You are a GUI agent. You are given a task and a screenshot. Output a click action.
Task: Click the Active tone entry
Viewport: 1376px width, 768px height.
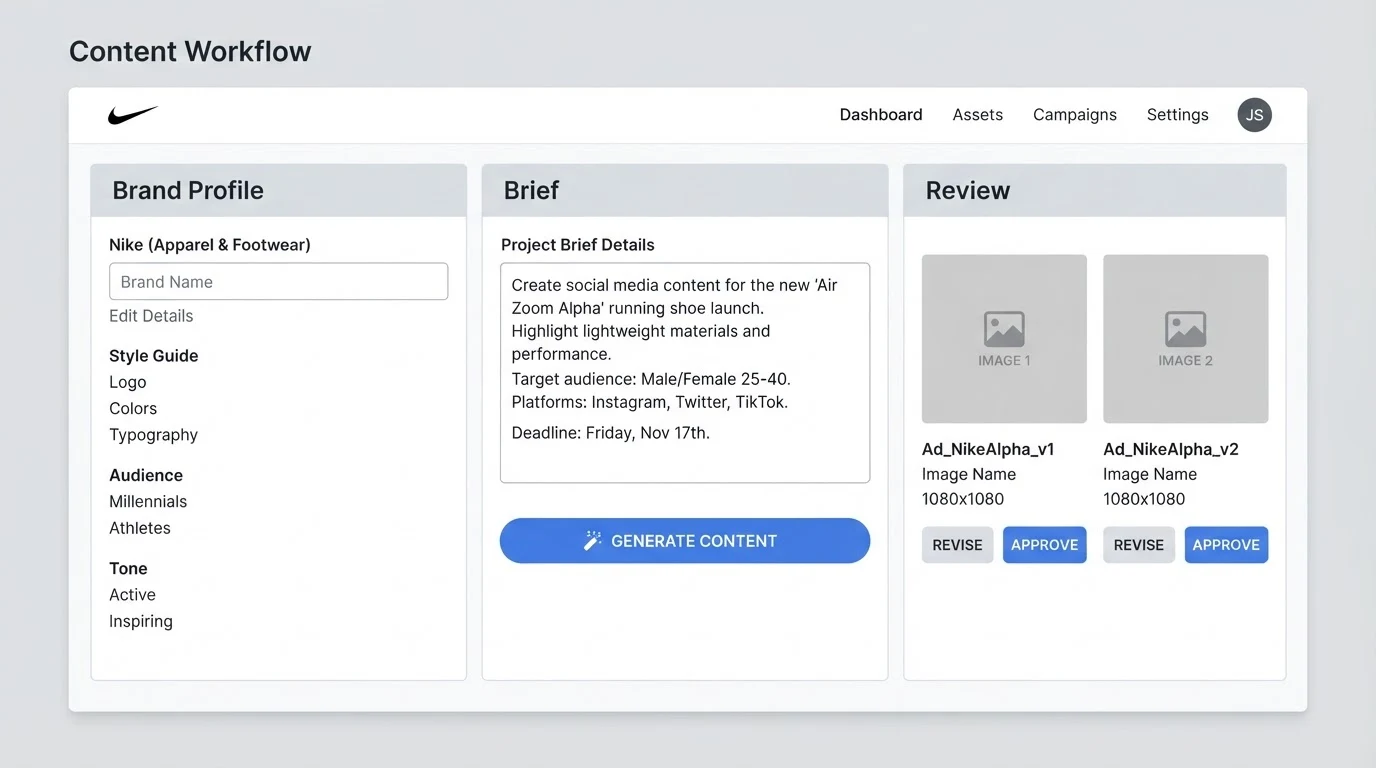coord(132,595)
